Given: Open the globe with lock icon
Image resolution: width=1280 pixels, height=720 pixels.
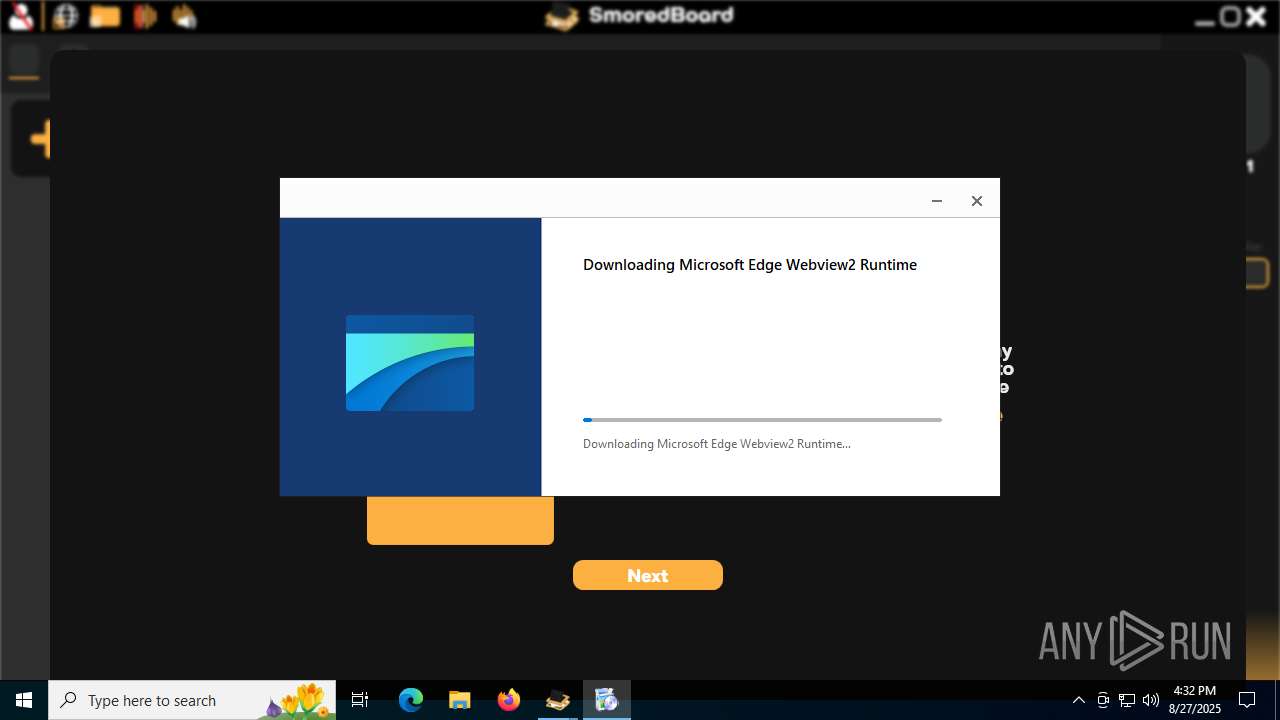Looking at the screenshot, I should pos(65,16).
